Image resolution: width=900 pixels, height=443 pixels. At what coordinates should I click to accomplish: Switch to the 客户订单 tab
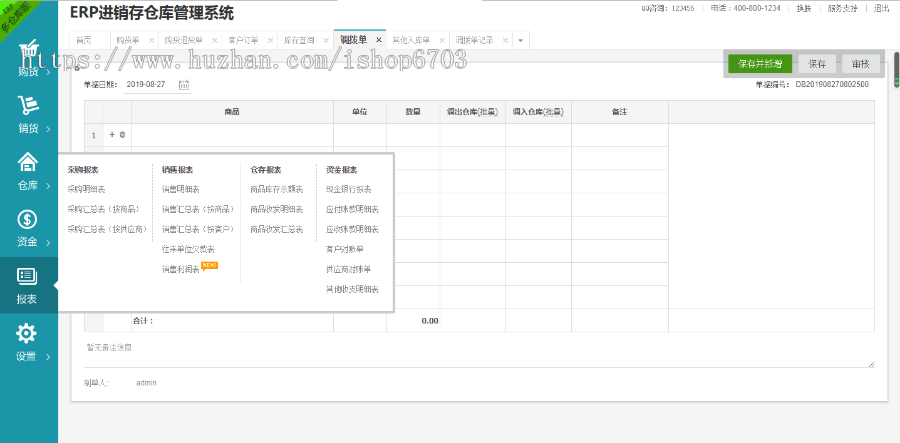243,40
